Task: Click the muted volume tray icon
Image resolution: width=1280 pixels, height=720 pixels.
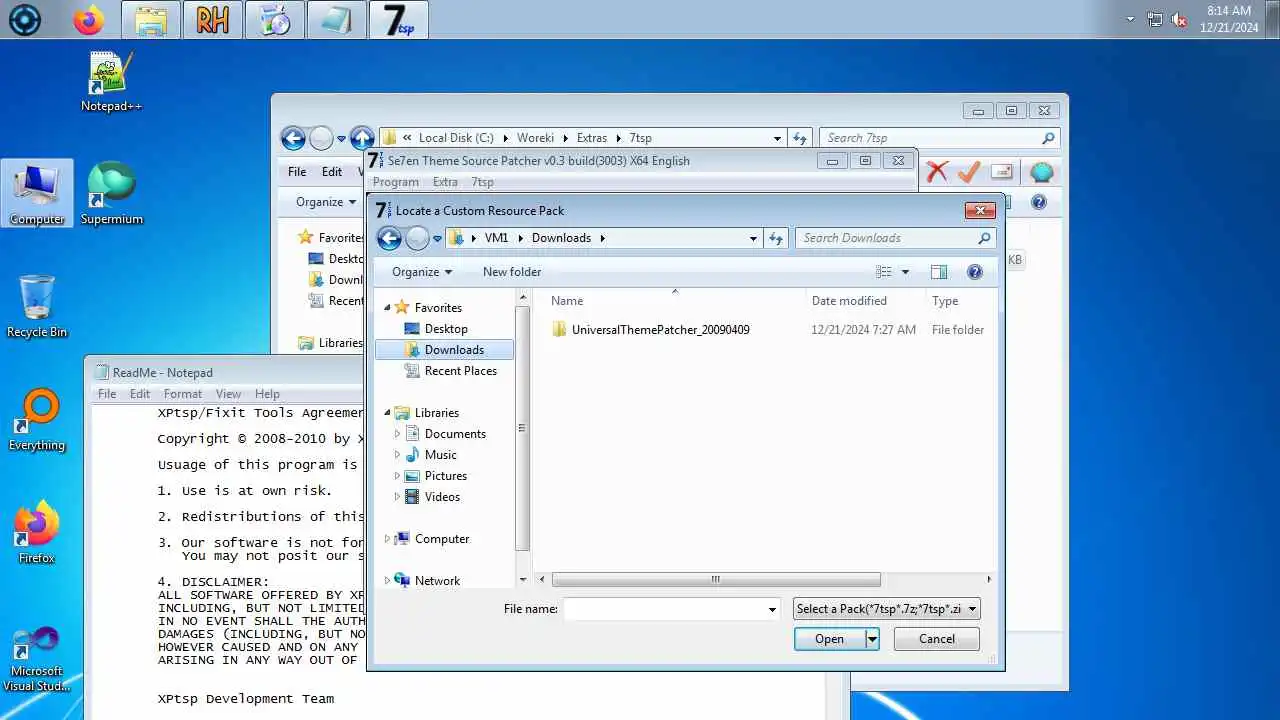Action: point(1179,19)
